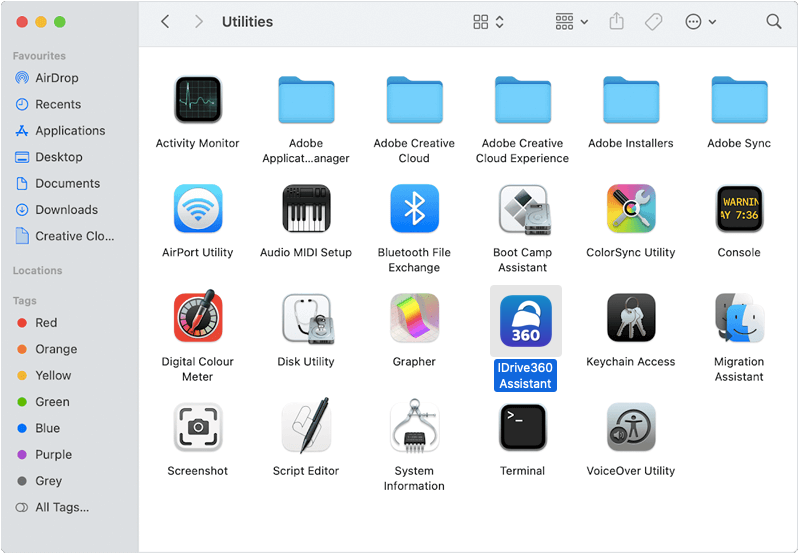
Task: Click the IDrive360 Assistant name label
Action: pyautogui.click(x=525, y=375)
